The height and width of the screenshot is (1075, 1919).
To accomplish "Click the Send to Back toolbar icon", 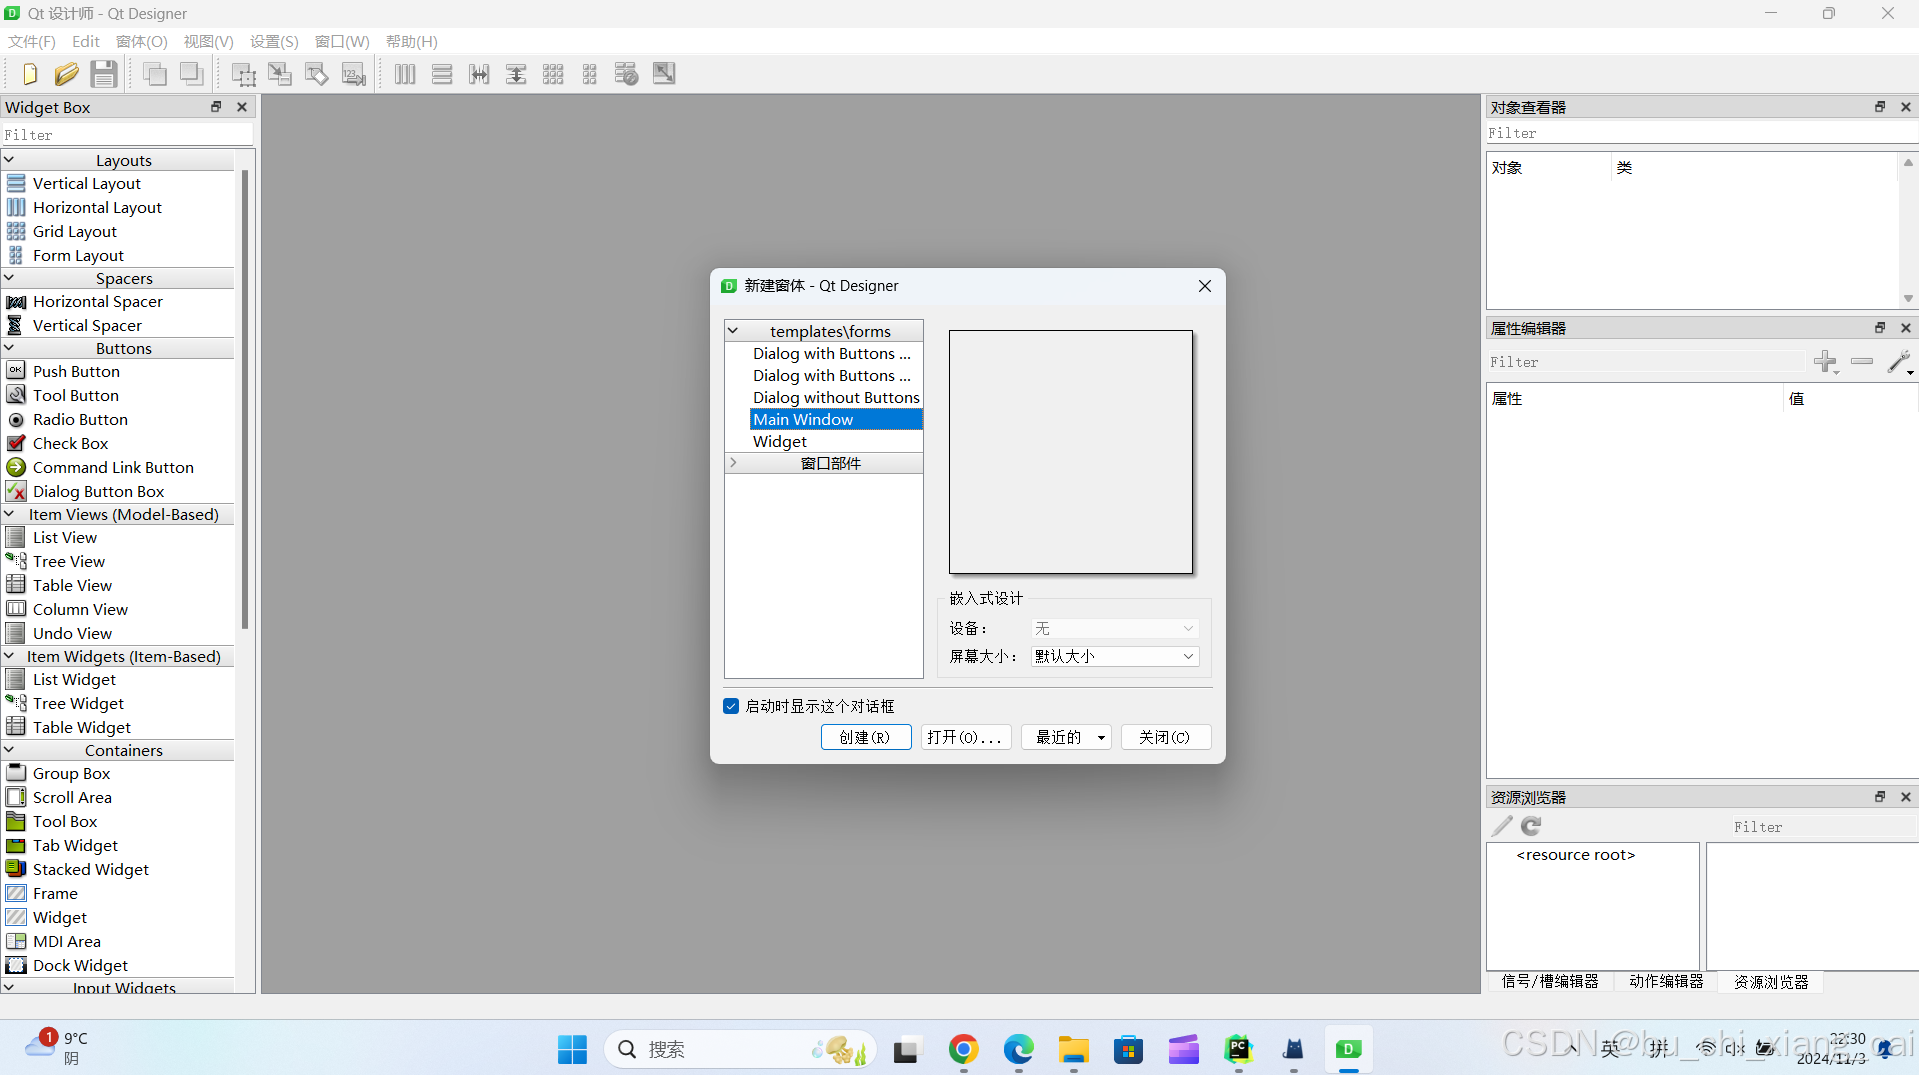I will coord(192,74).
